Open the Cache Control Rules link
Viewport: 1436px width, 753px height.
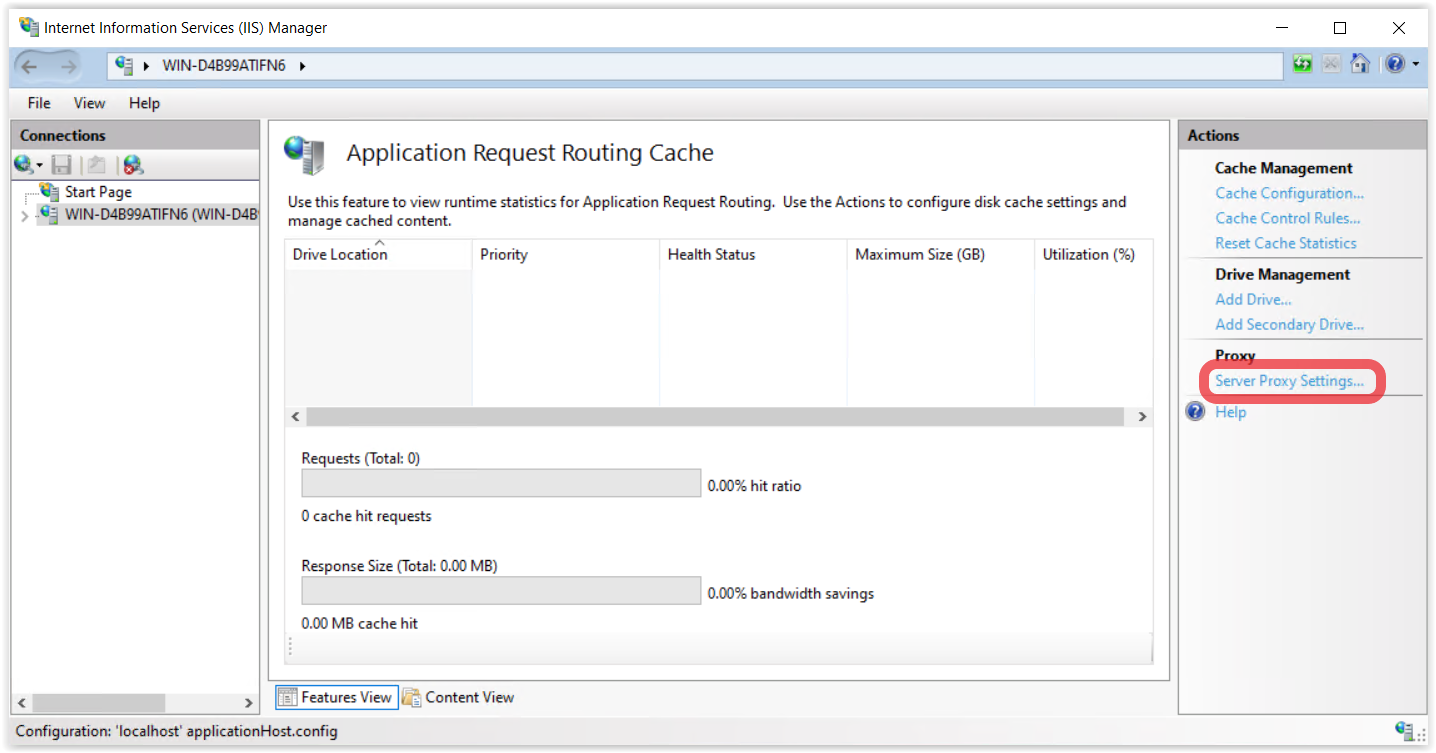(x=1288, y=218)
